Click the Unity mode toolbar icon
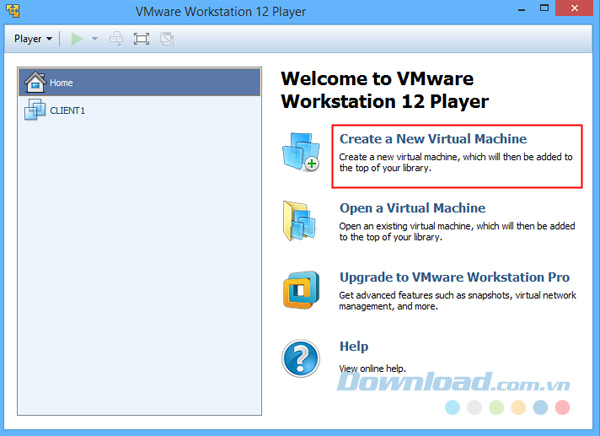This screenshot has height=436, width=600. click(167, 39)
